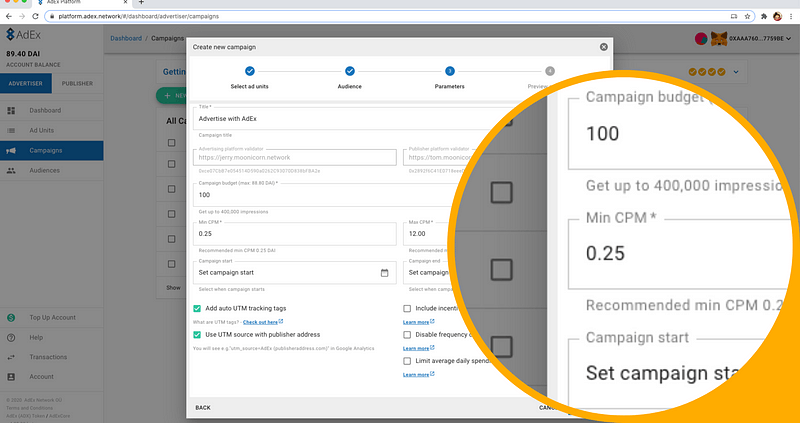
Task: Close the AdEx Platform browser tab
Action: (x=126, y=3)
